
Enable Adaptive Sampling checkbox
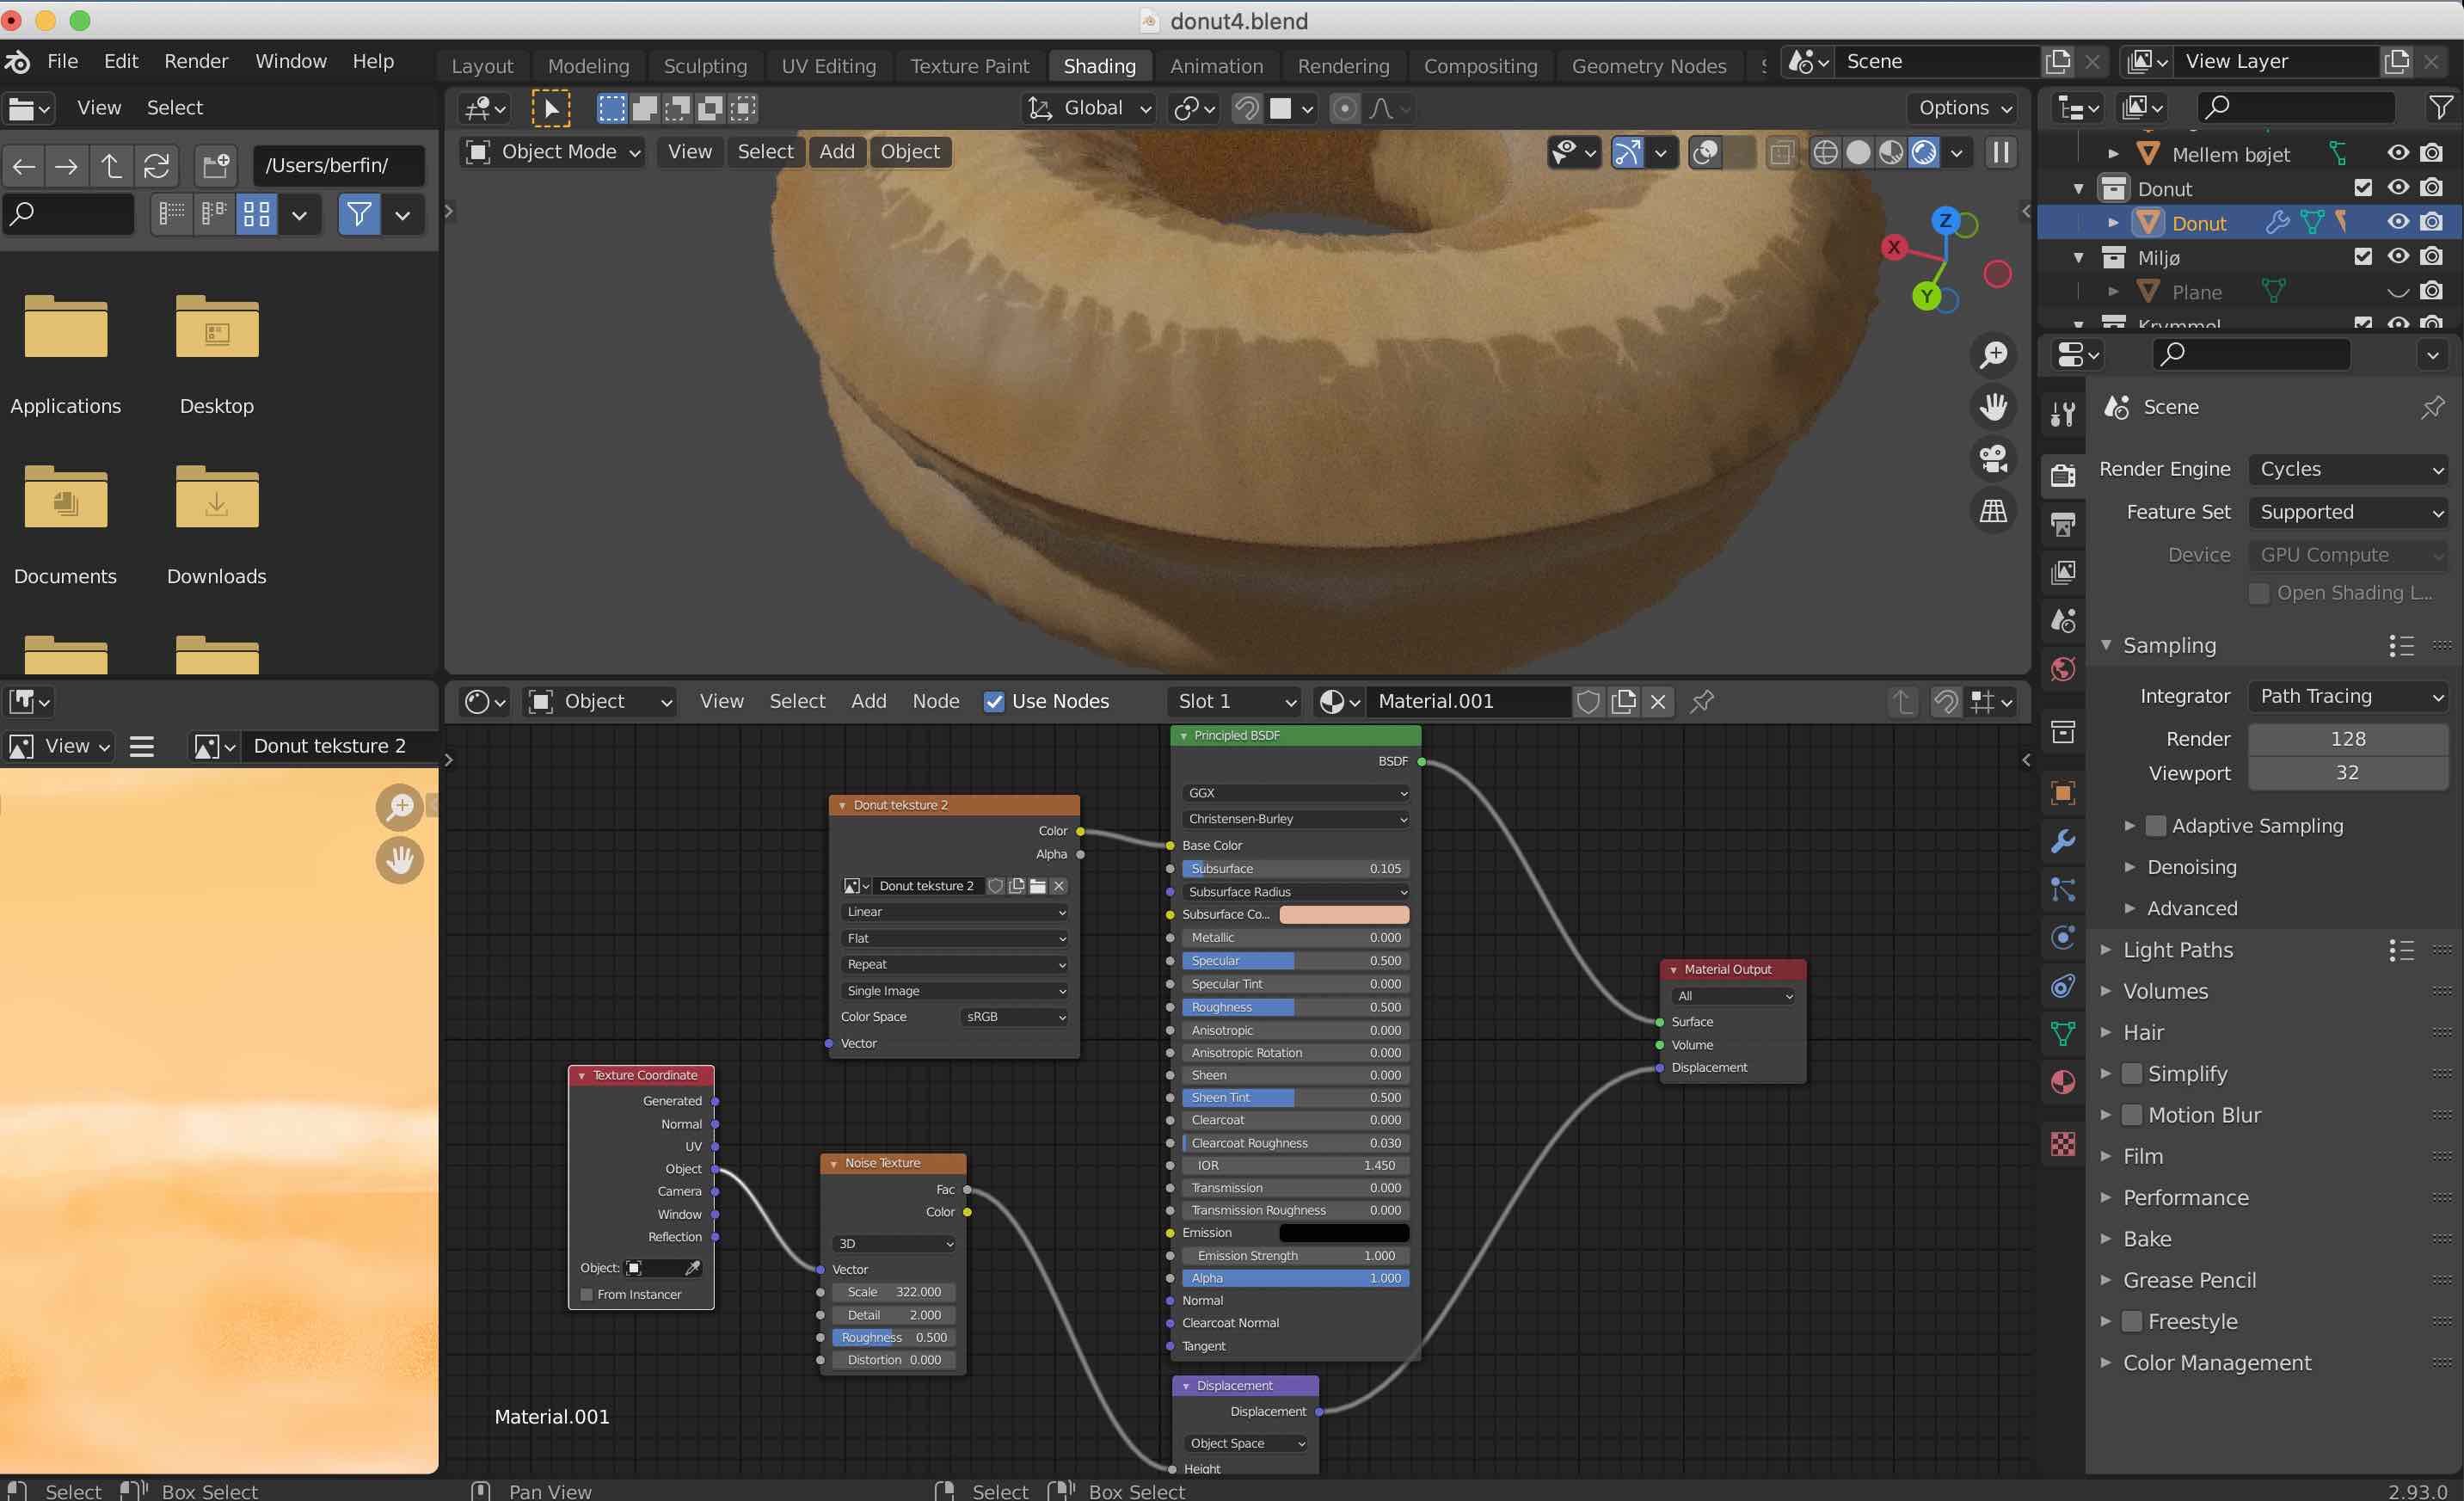tap(2156, 825)
